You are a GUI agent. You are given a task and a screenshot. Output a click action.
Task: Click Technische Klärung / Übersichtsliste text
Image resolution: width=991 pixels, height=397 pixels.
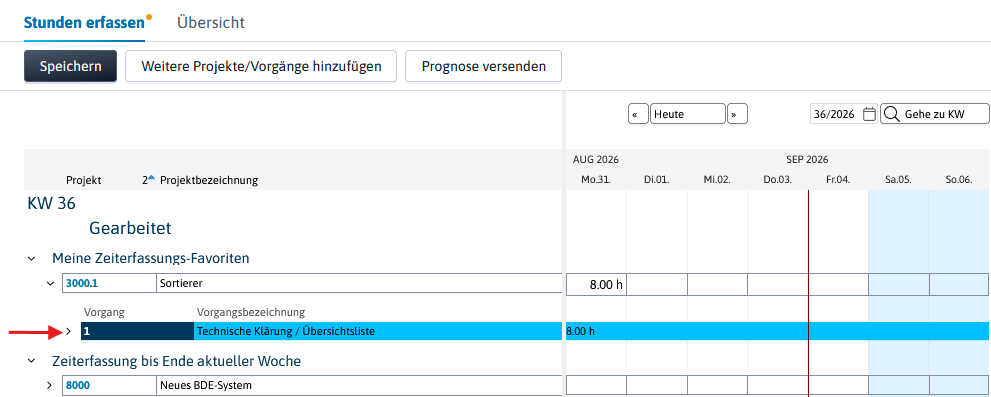(286, 331)
